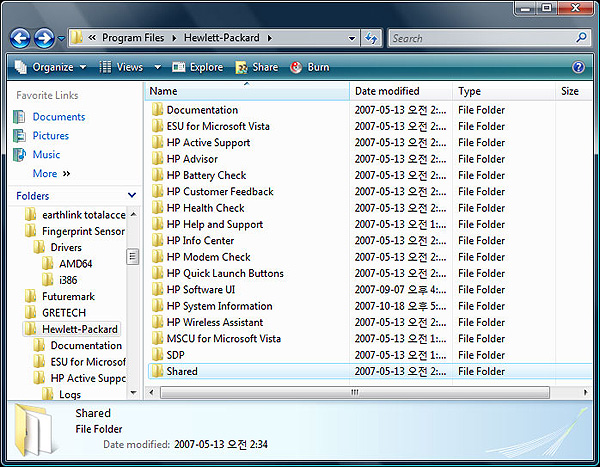Select Drivers folder in tree
Screen dimensions: 600x467
[x=57, y=247]
